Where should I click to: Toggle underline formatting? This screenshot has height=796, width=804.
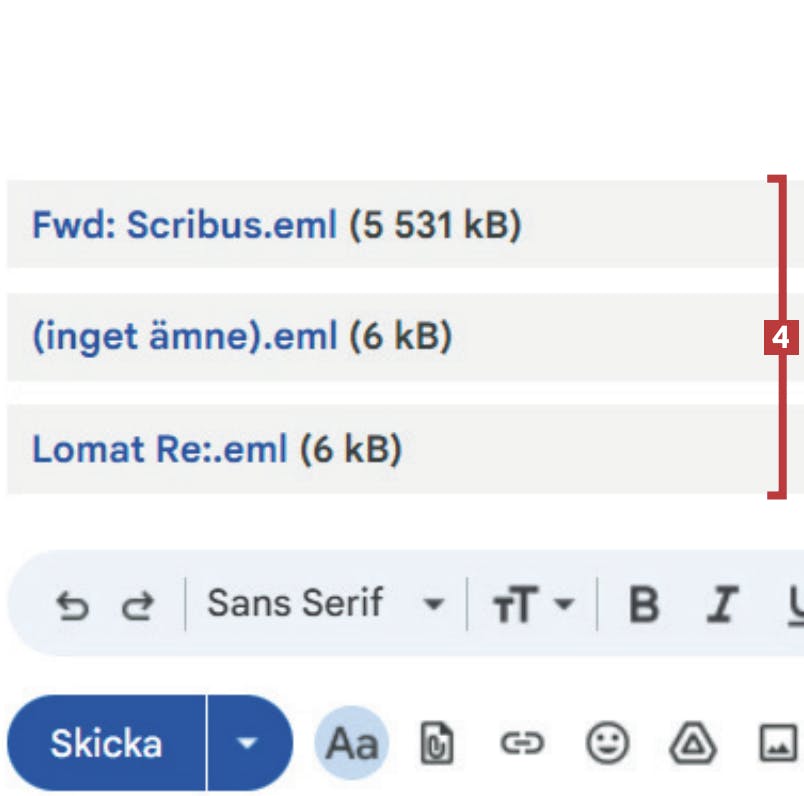pyautogui.click(x=796, y=604)
